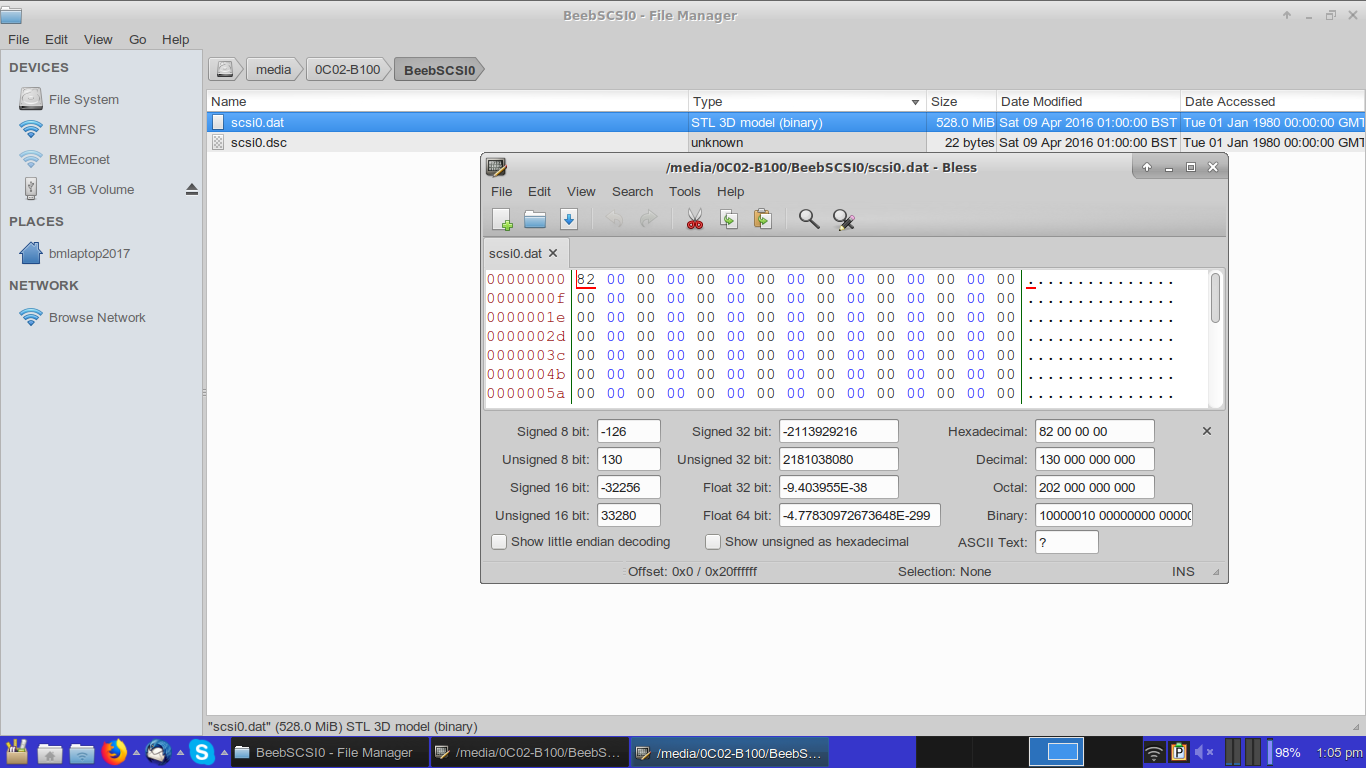
Task: Enable Show unsigned as hexadecimal
Action: tap(713, 542)
